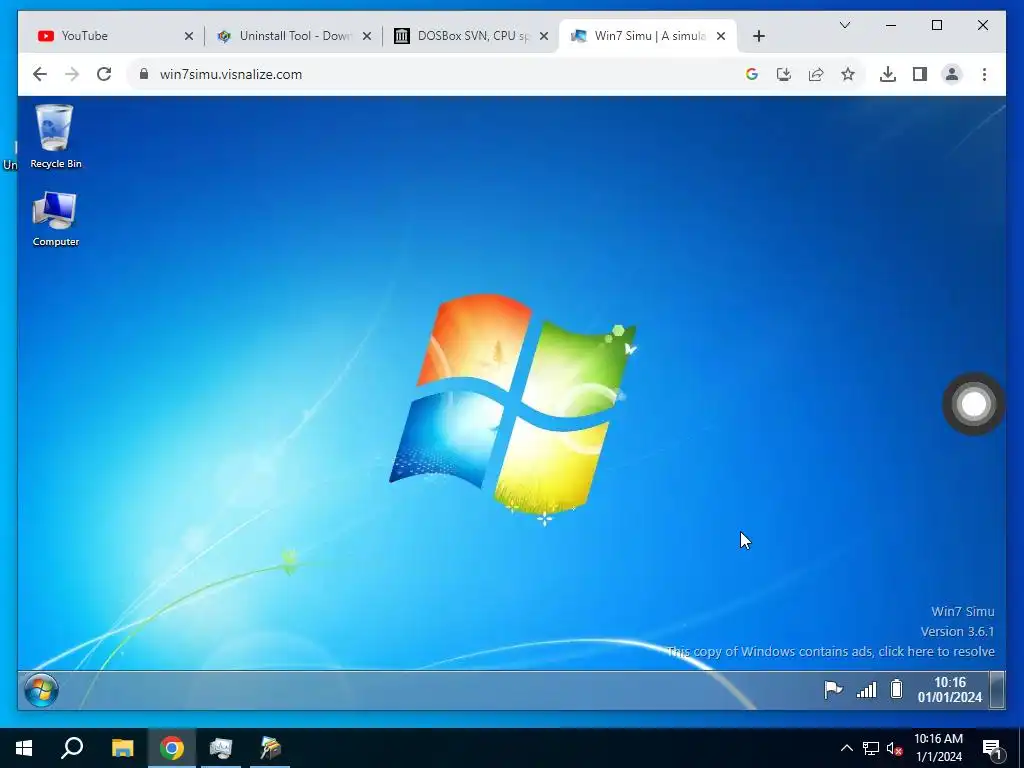Launch File Explorer from taskbar
1024x768 pixels.
[122, 748]
